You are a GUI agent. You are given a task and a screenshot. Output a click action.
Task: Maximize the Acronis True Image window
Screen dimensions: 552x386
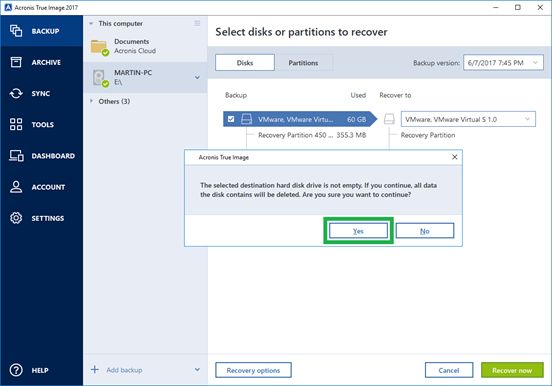click(518, 7)
